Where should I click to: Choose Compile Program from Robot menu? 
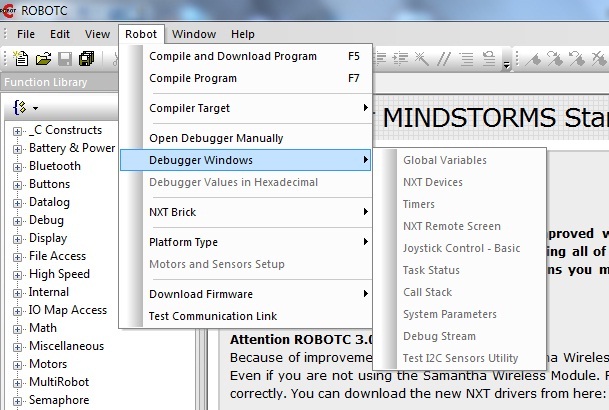pyautogui.click(x=245, y=78)
